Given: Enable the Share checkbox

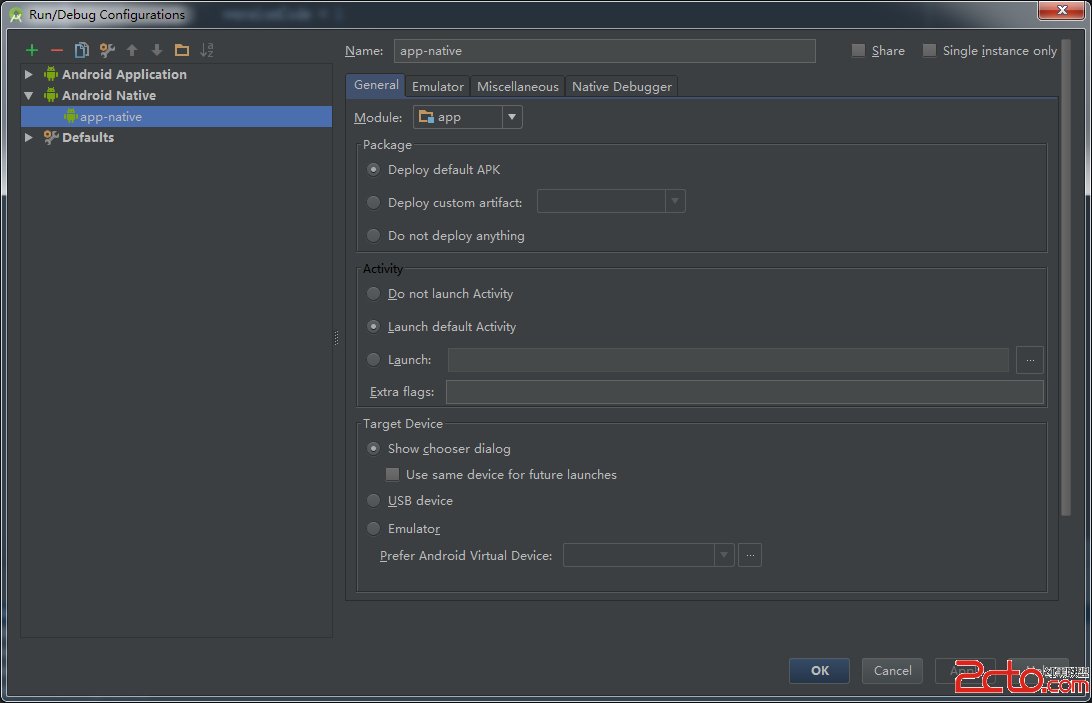Looking at the screenshot, I should [858, 51].
